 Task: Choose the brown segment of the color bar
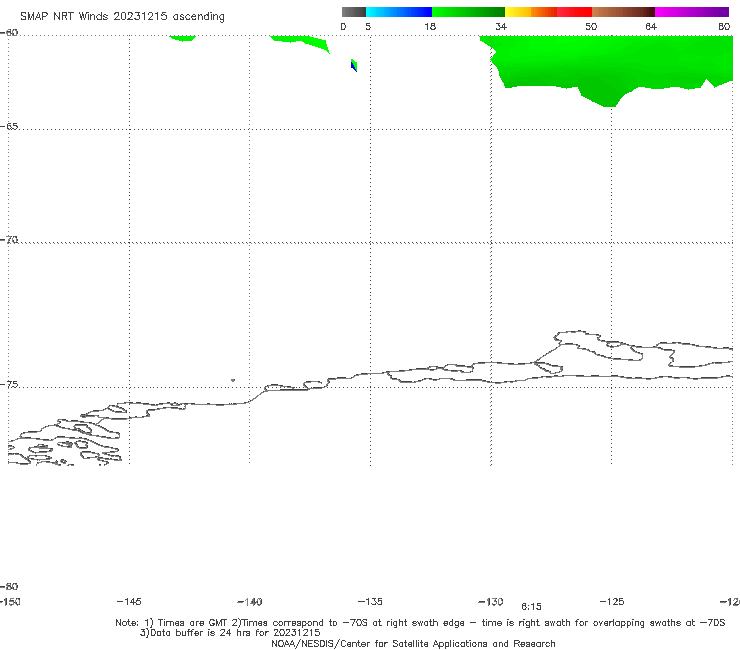point(623,12)
